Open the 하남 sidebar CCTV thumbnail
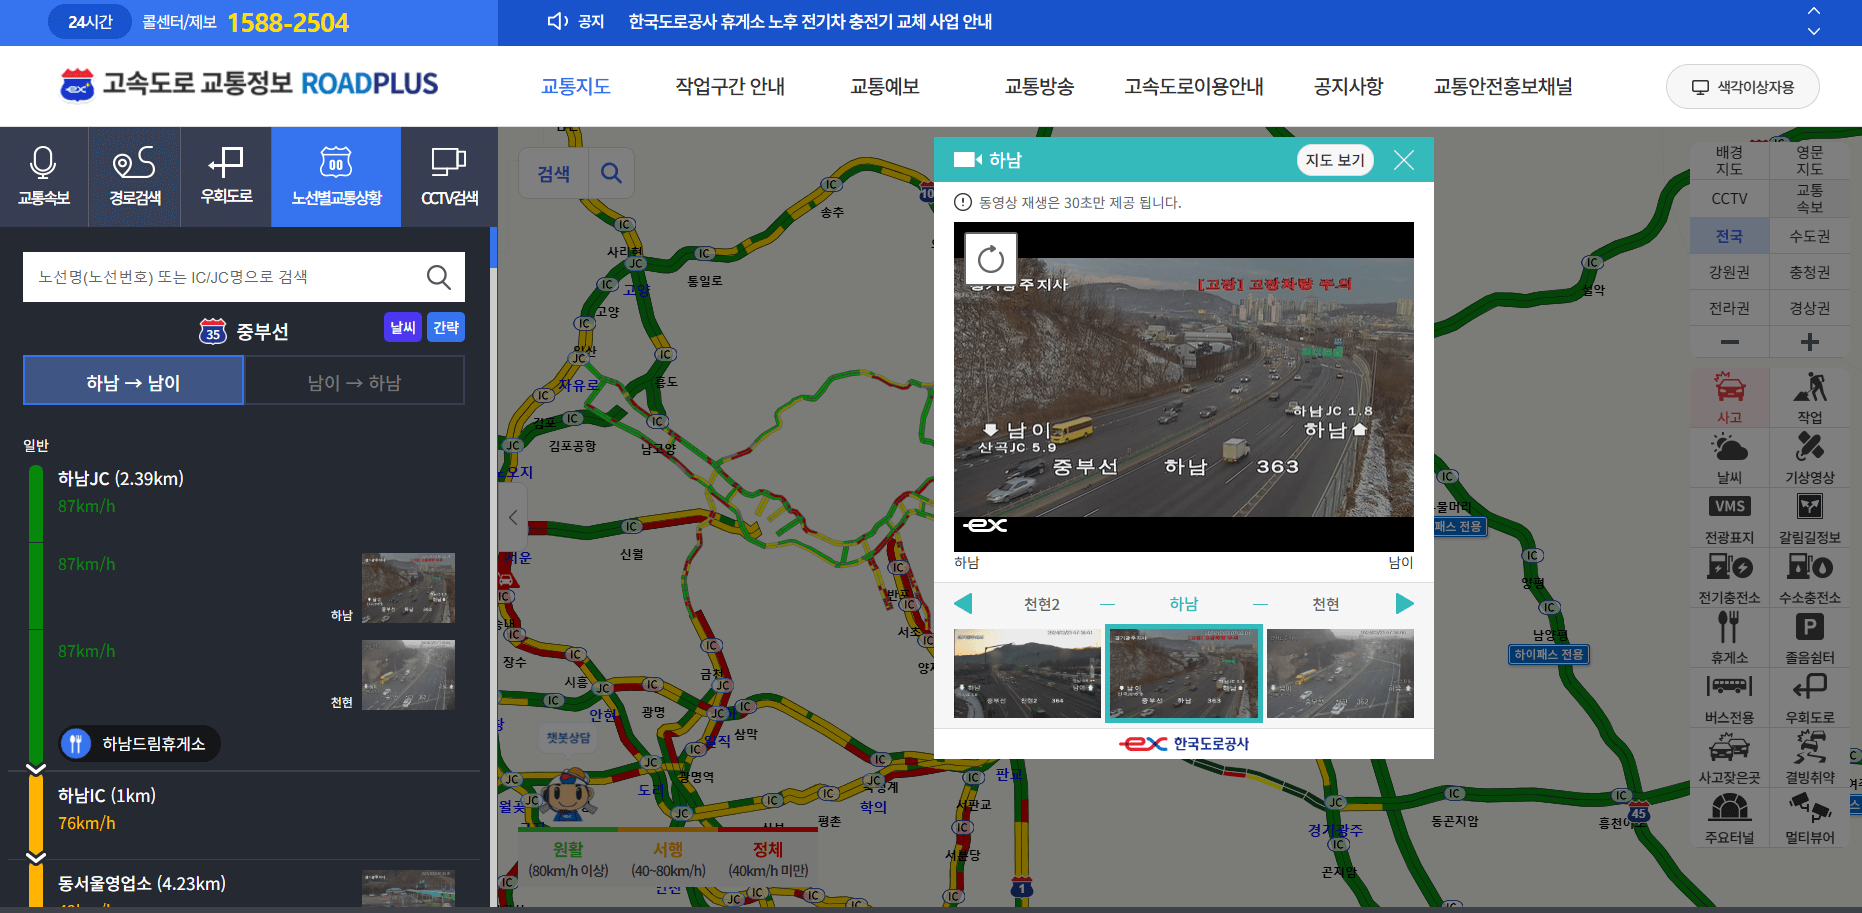 pyautogui.click(x=408, y=588)
